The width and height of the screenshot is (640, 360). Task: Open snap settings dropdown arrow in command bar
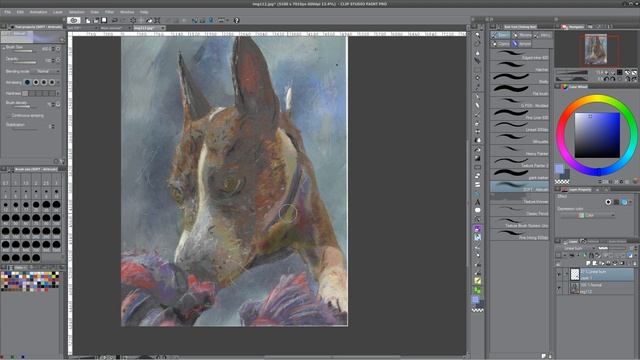point(227,20)
